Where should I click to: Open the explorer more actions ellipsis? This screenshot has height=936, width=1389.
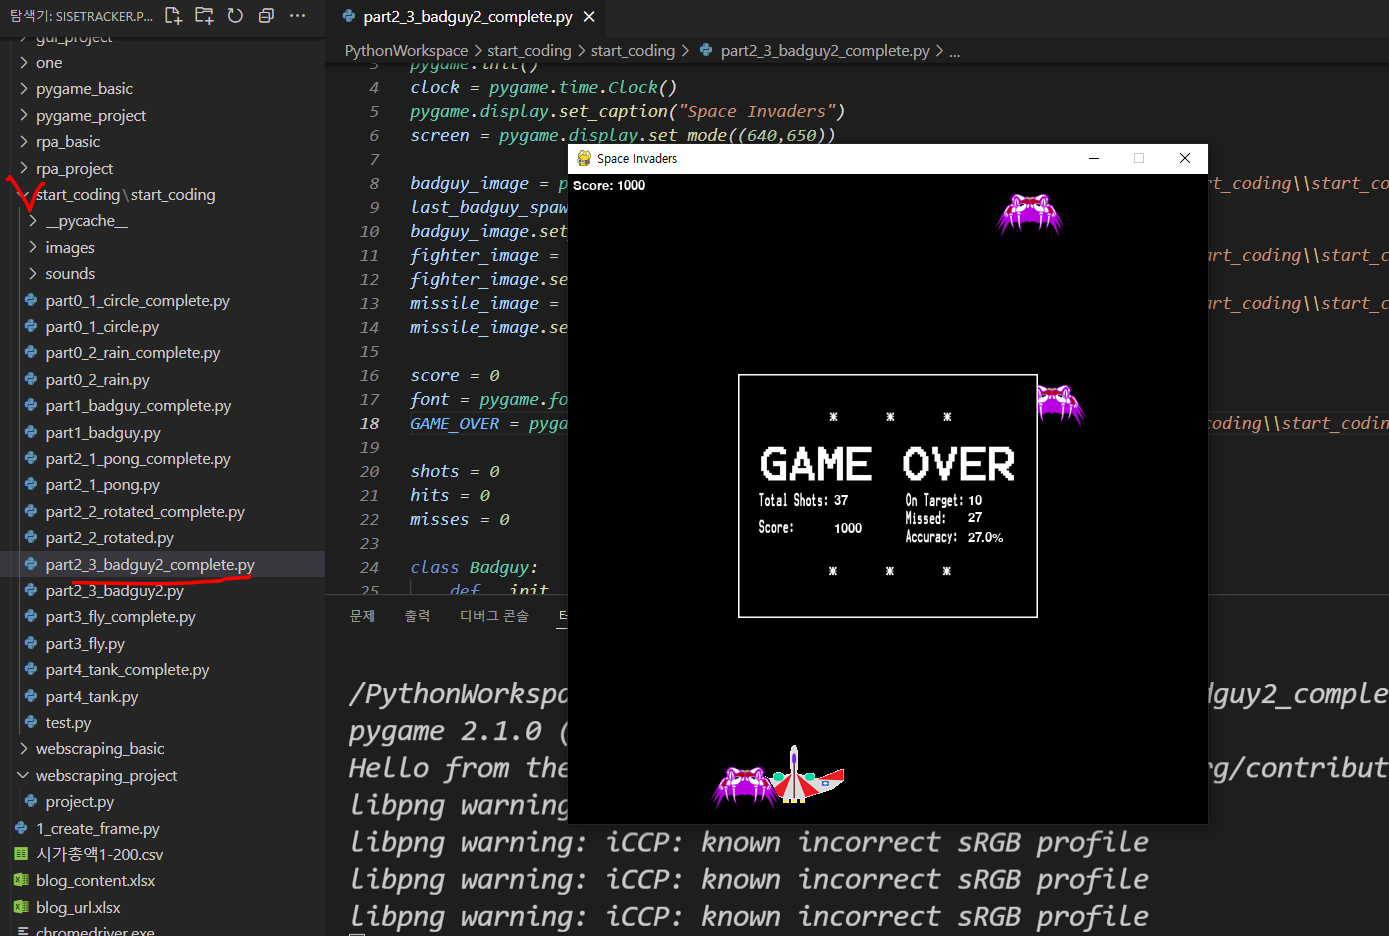click(x=297, y=16)
